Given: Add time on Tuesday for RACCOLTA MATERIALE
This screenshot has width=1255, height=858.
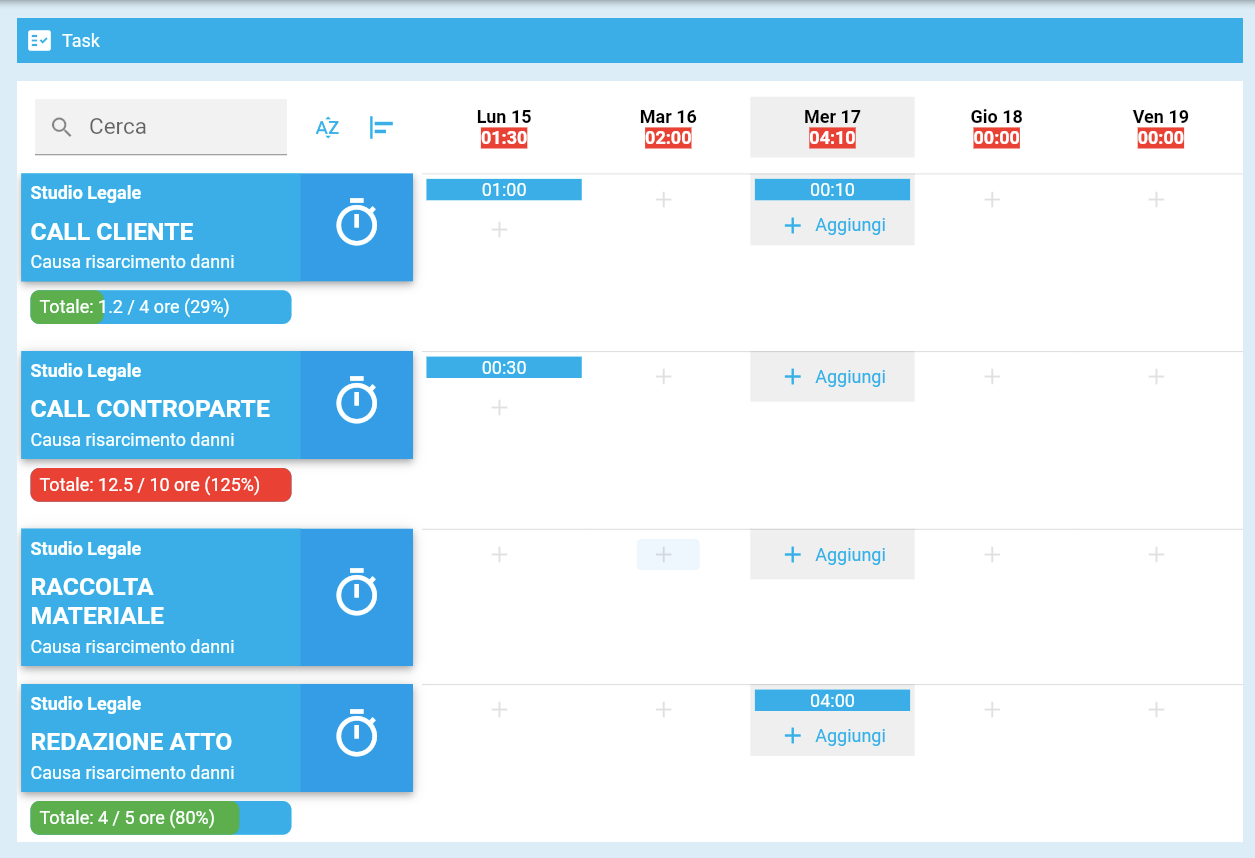Looking at the screenshot, I should [667, 555].
